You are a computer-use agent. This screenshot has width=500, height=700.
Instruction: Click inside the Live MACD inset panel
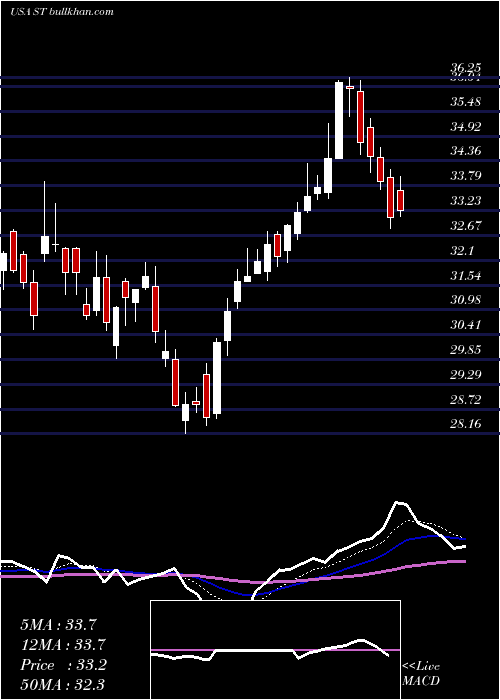point(275,650)
